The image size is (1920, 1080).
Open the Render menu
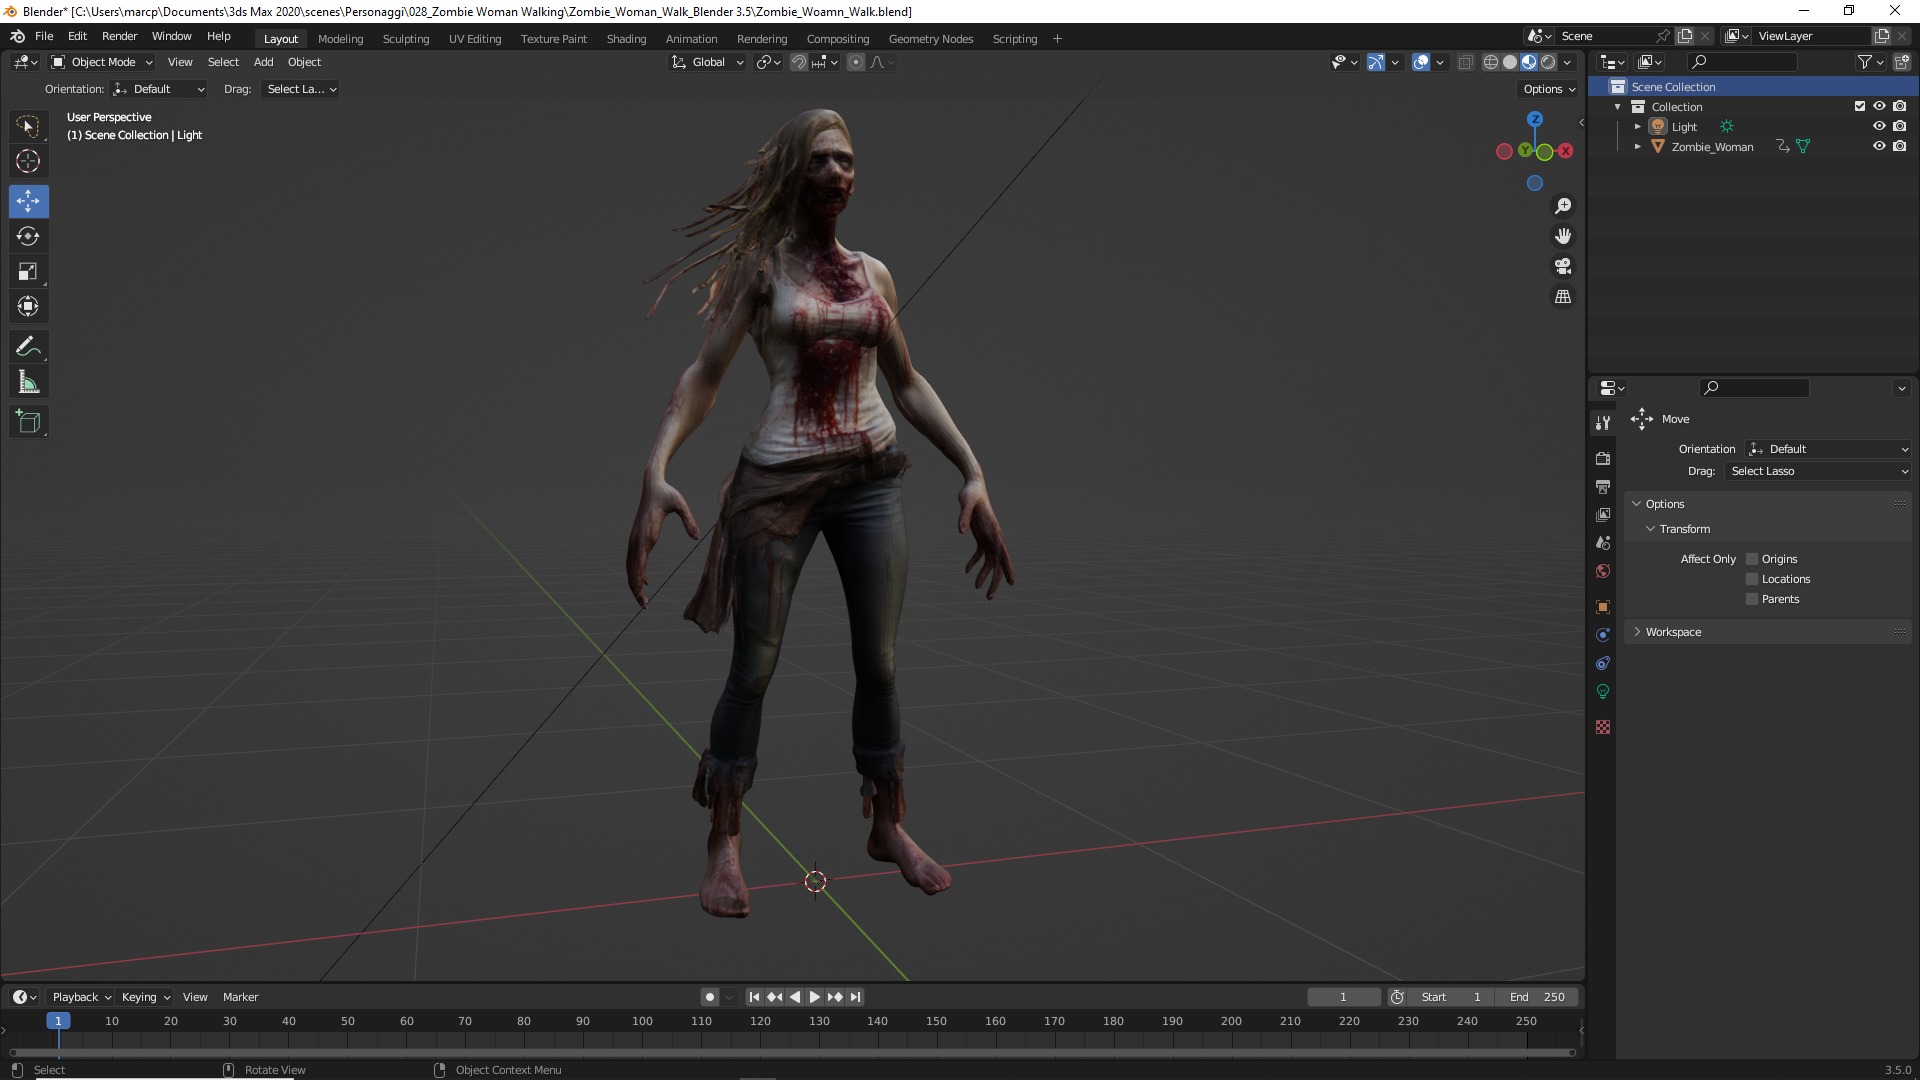[x=119, y=36]
